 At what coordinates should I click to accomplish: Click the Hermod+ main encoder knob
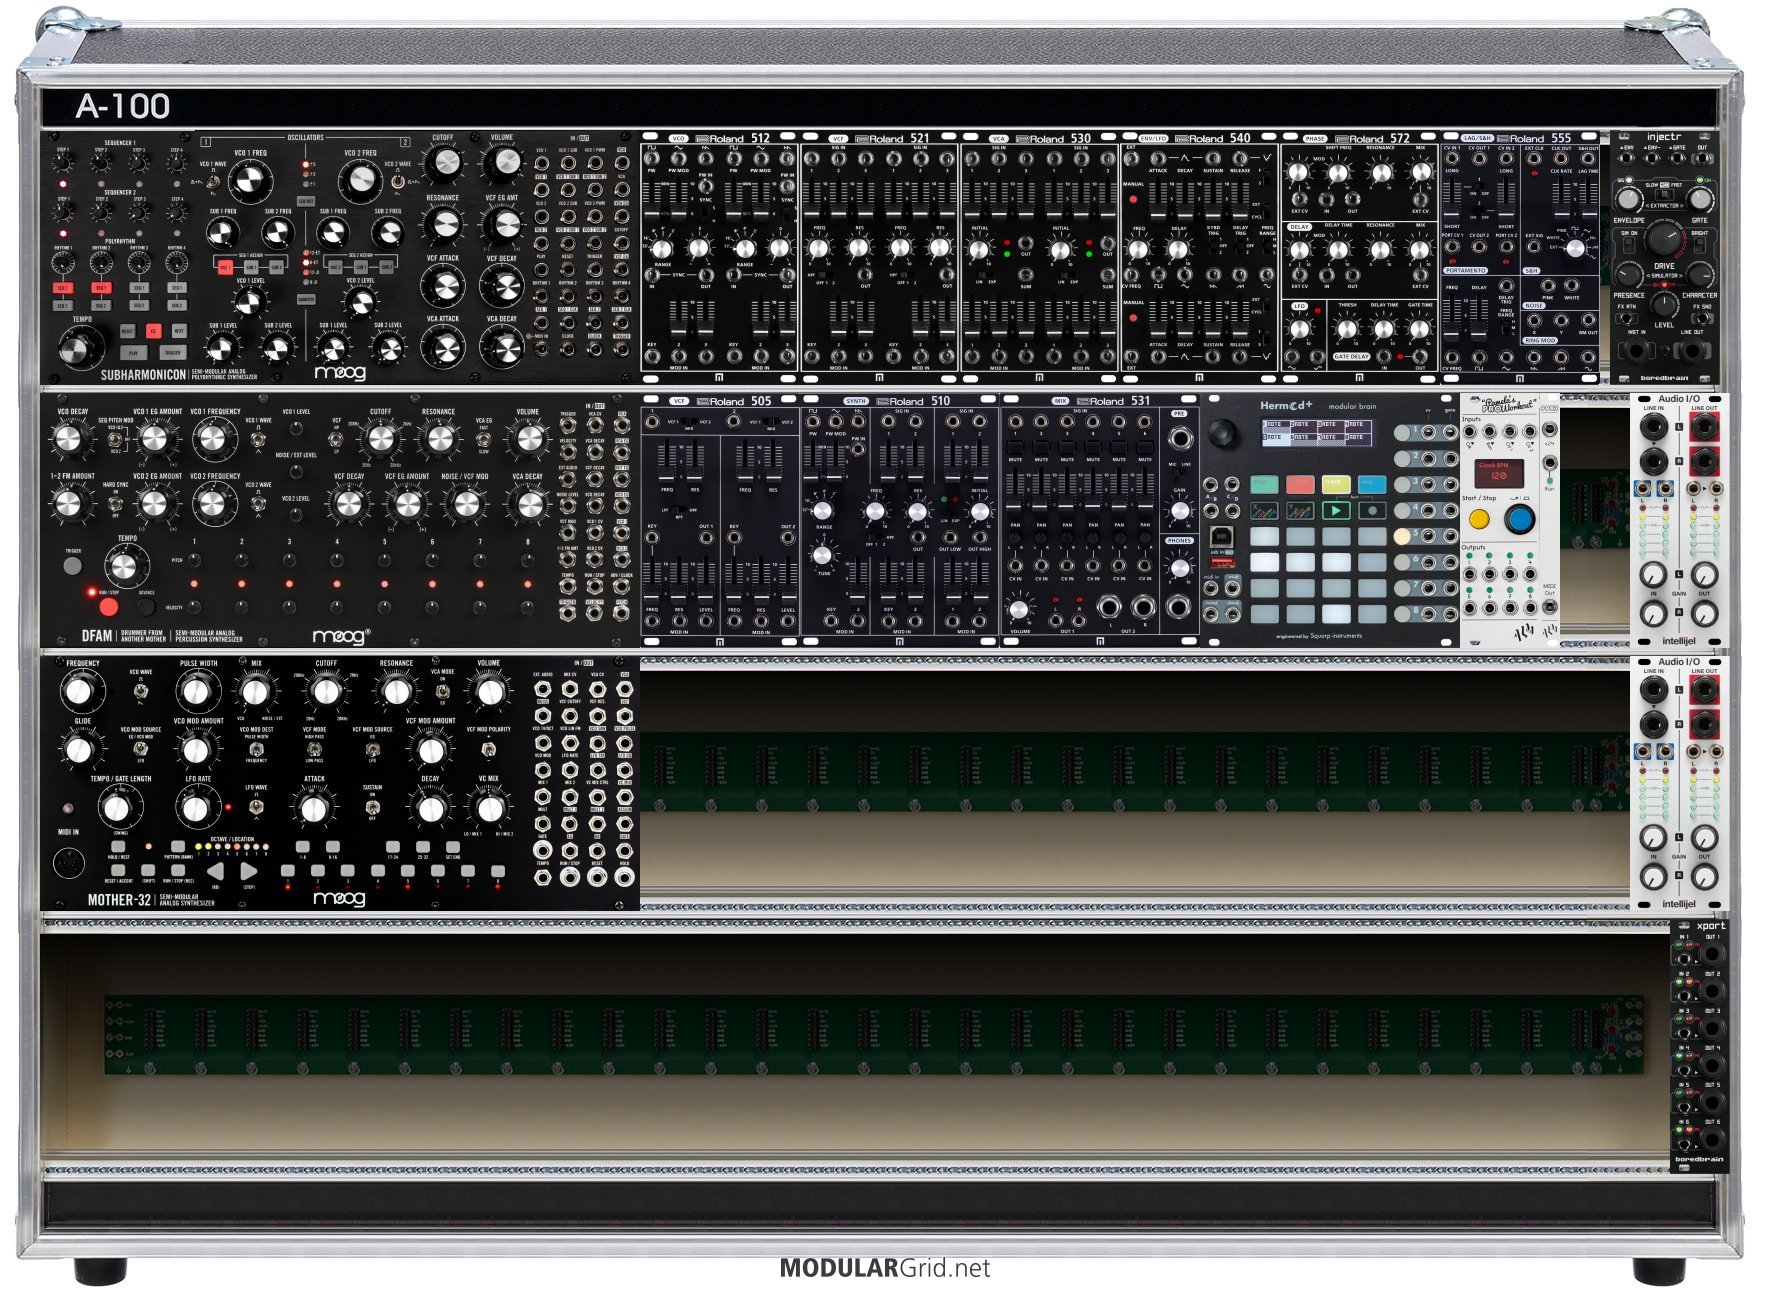(x=1222, y=433)
